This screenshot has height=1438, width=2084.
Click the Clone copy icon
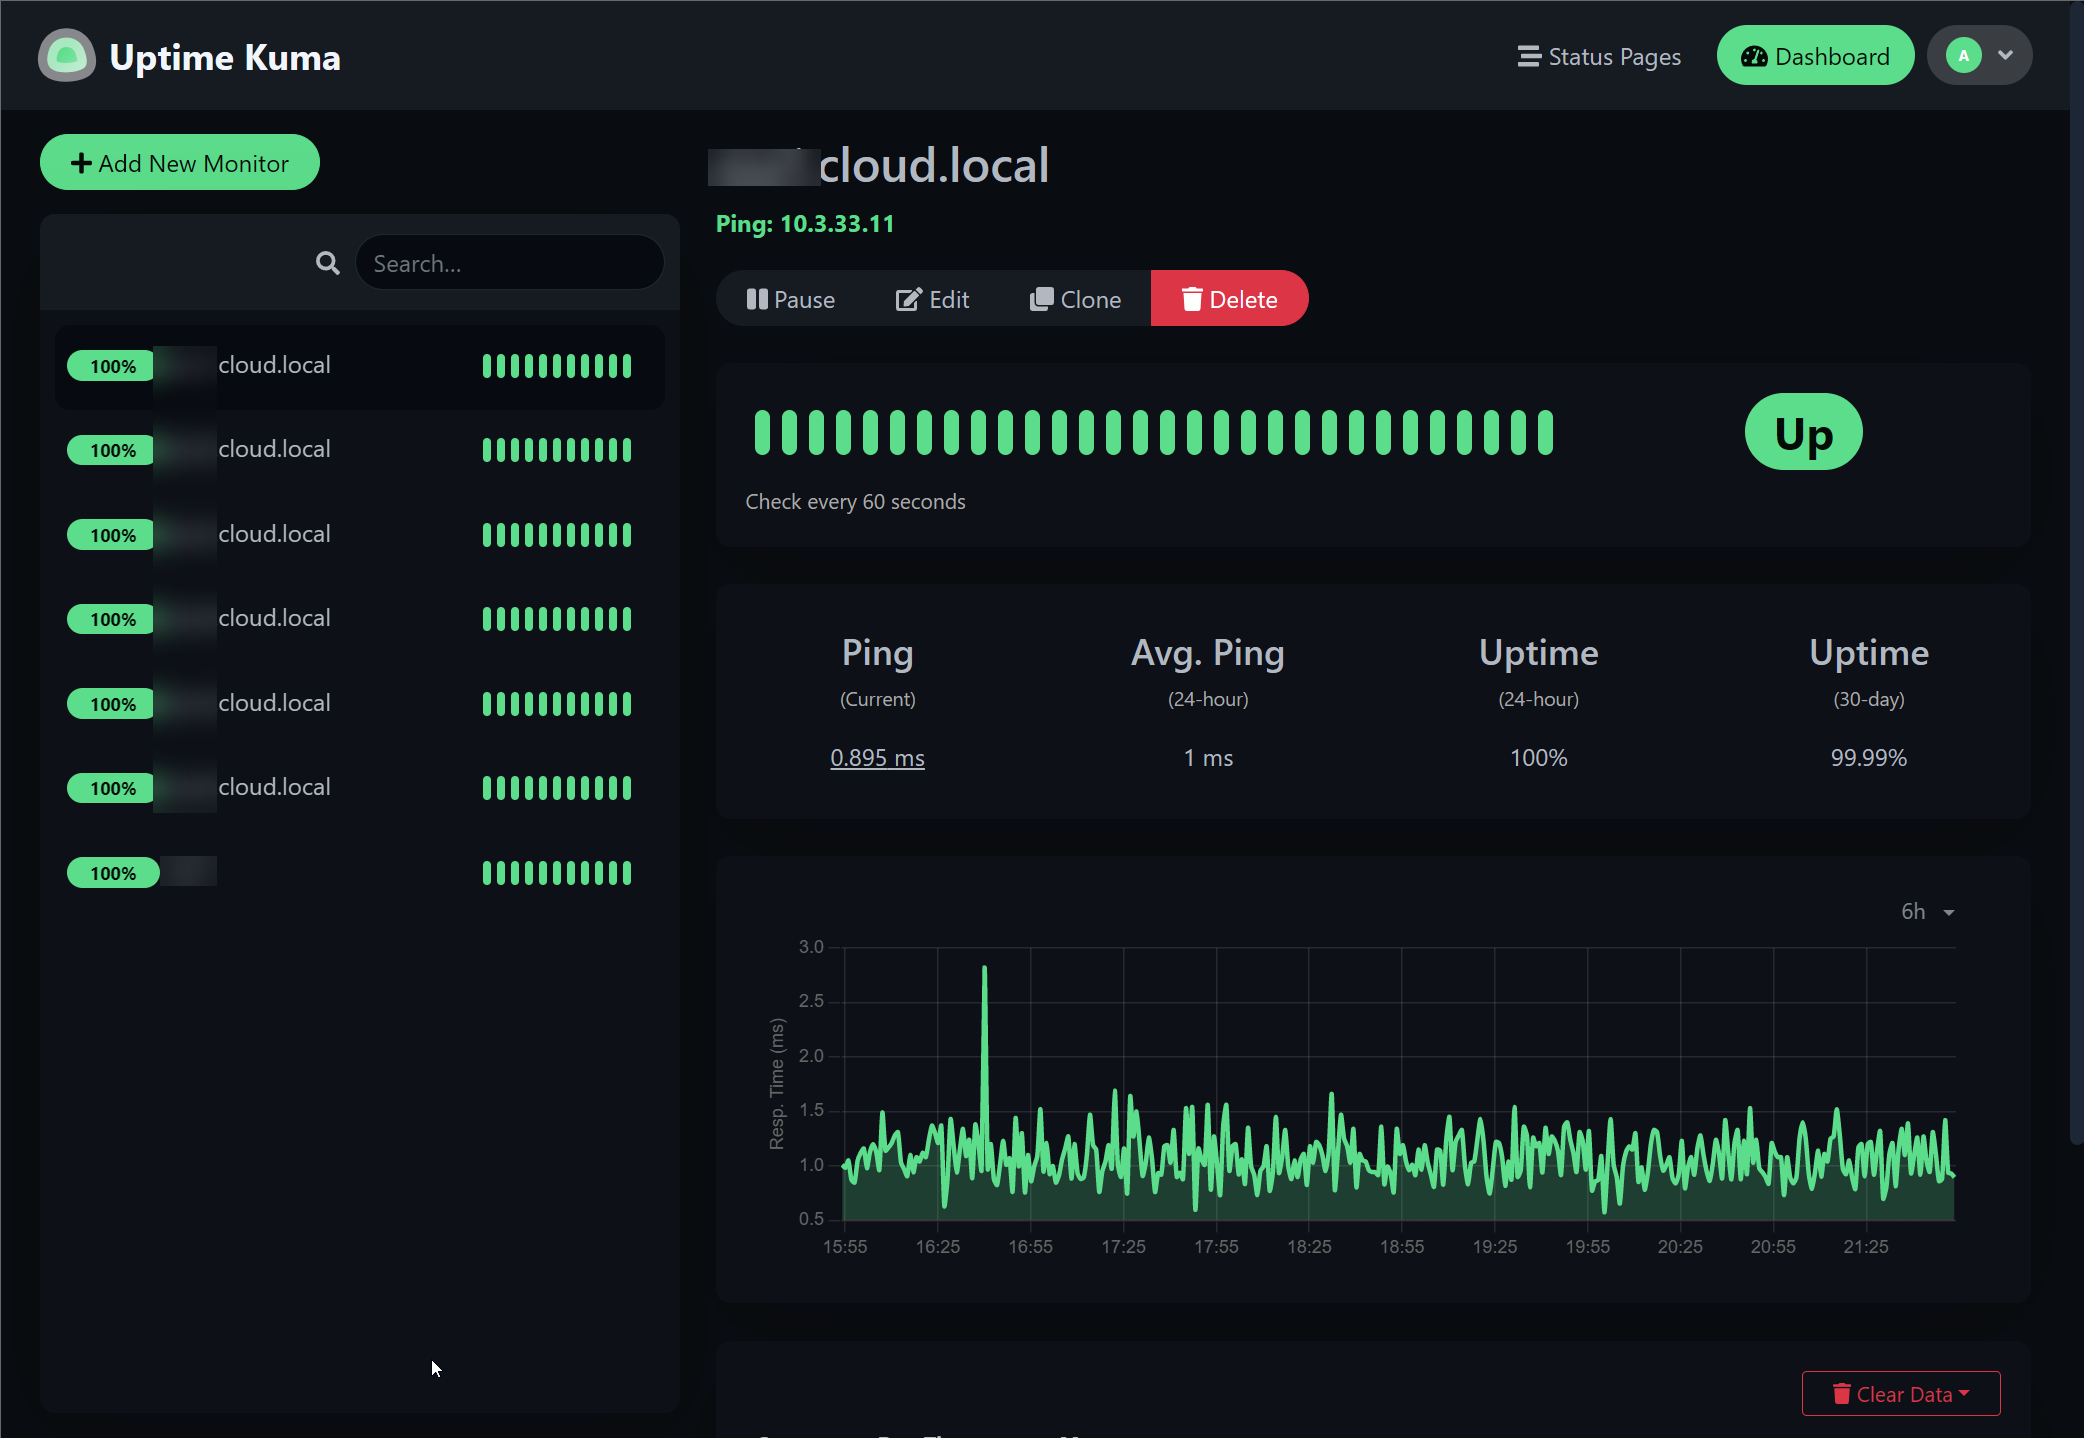click(x=1041, y=299)
